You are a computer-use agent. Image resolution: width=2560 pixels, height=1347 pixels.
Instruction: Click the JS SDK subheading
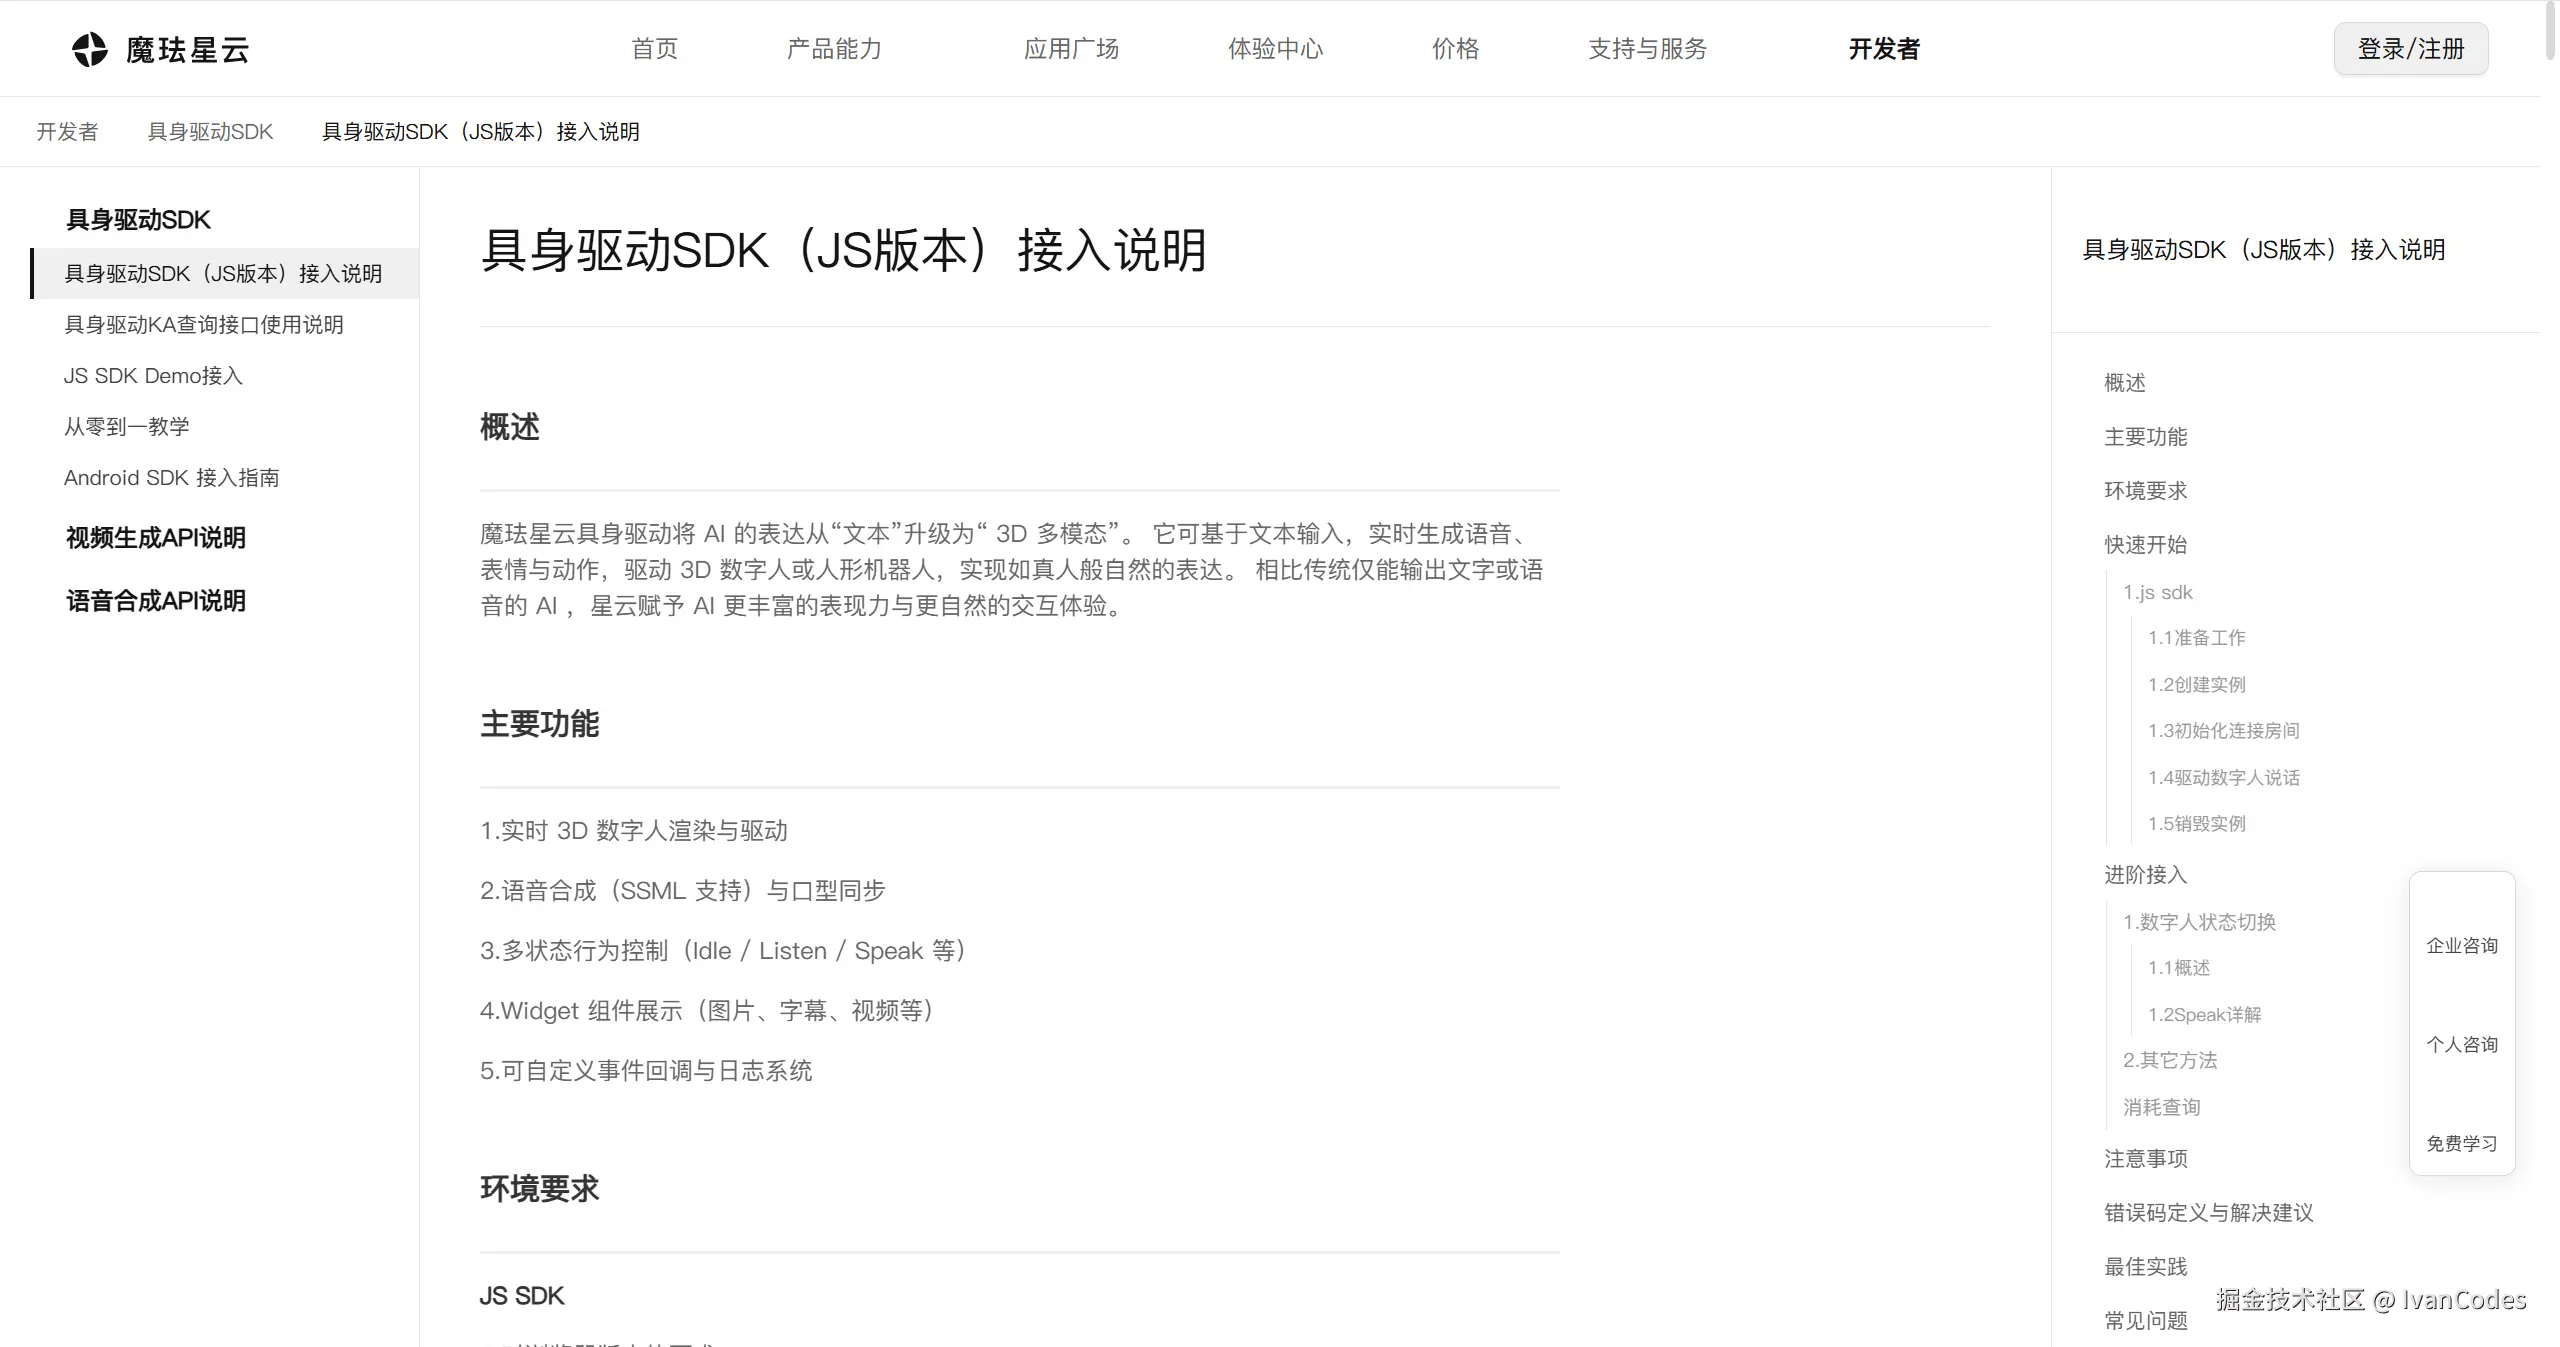point(522,1296)
